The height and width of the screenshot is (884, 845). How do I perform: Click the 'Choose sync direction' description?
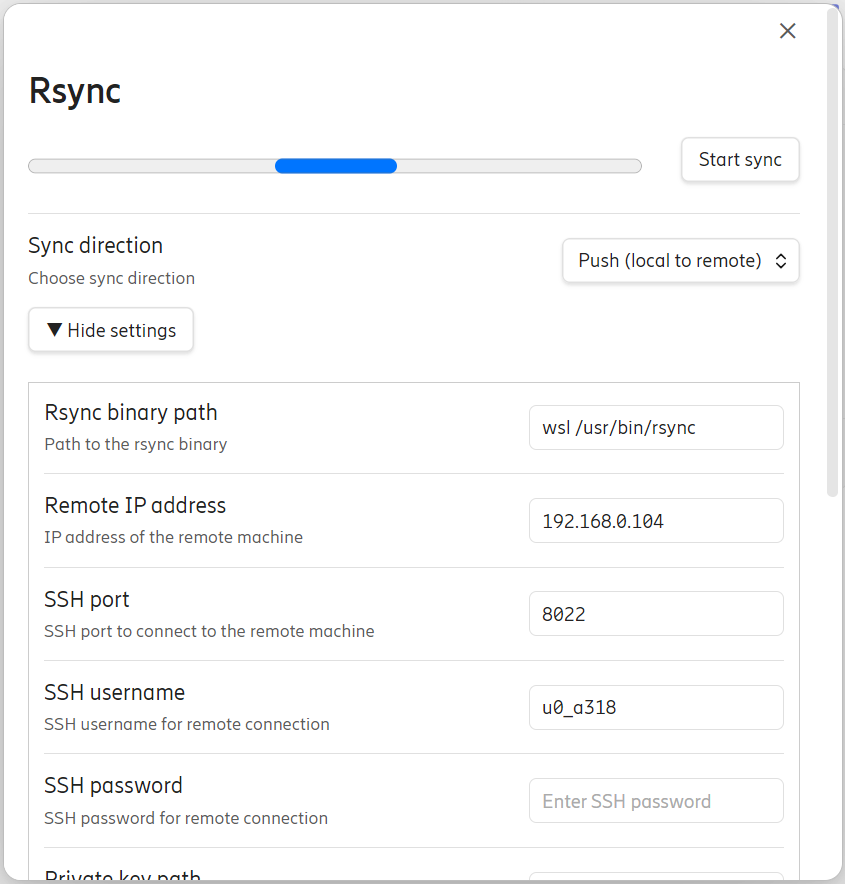[x=112, y=278]
